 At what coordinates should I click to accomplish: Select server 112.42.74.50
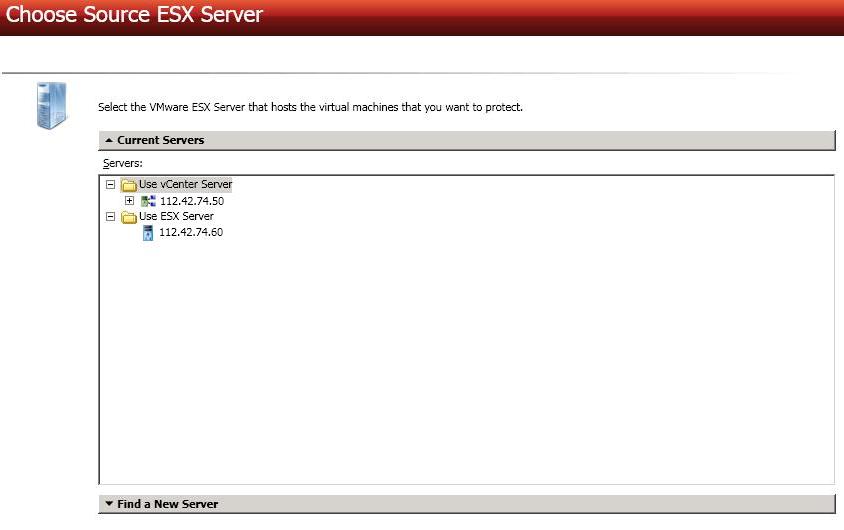click(x=192, y=201)
